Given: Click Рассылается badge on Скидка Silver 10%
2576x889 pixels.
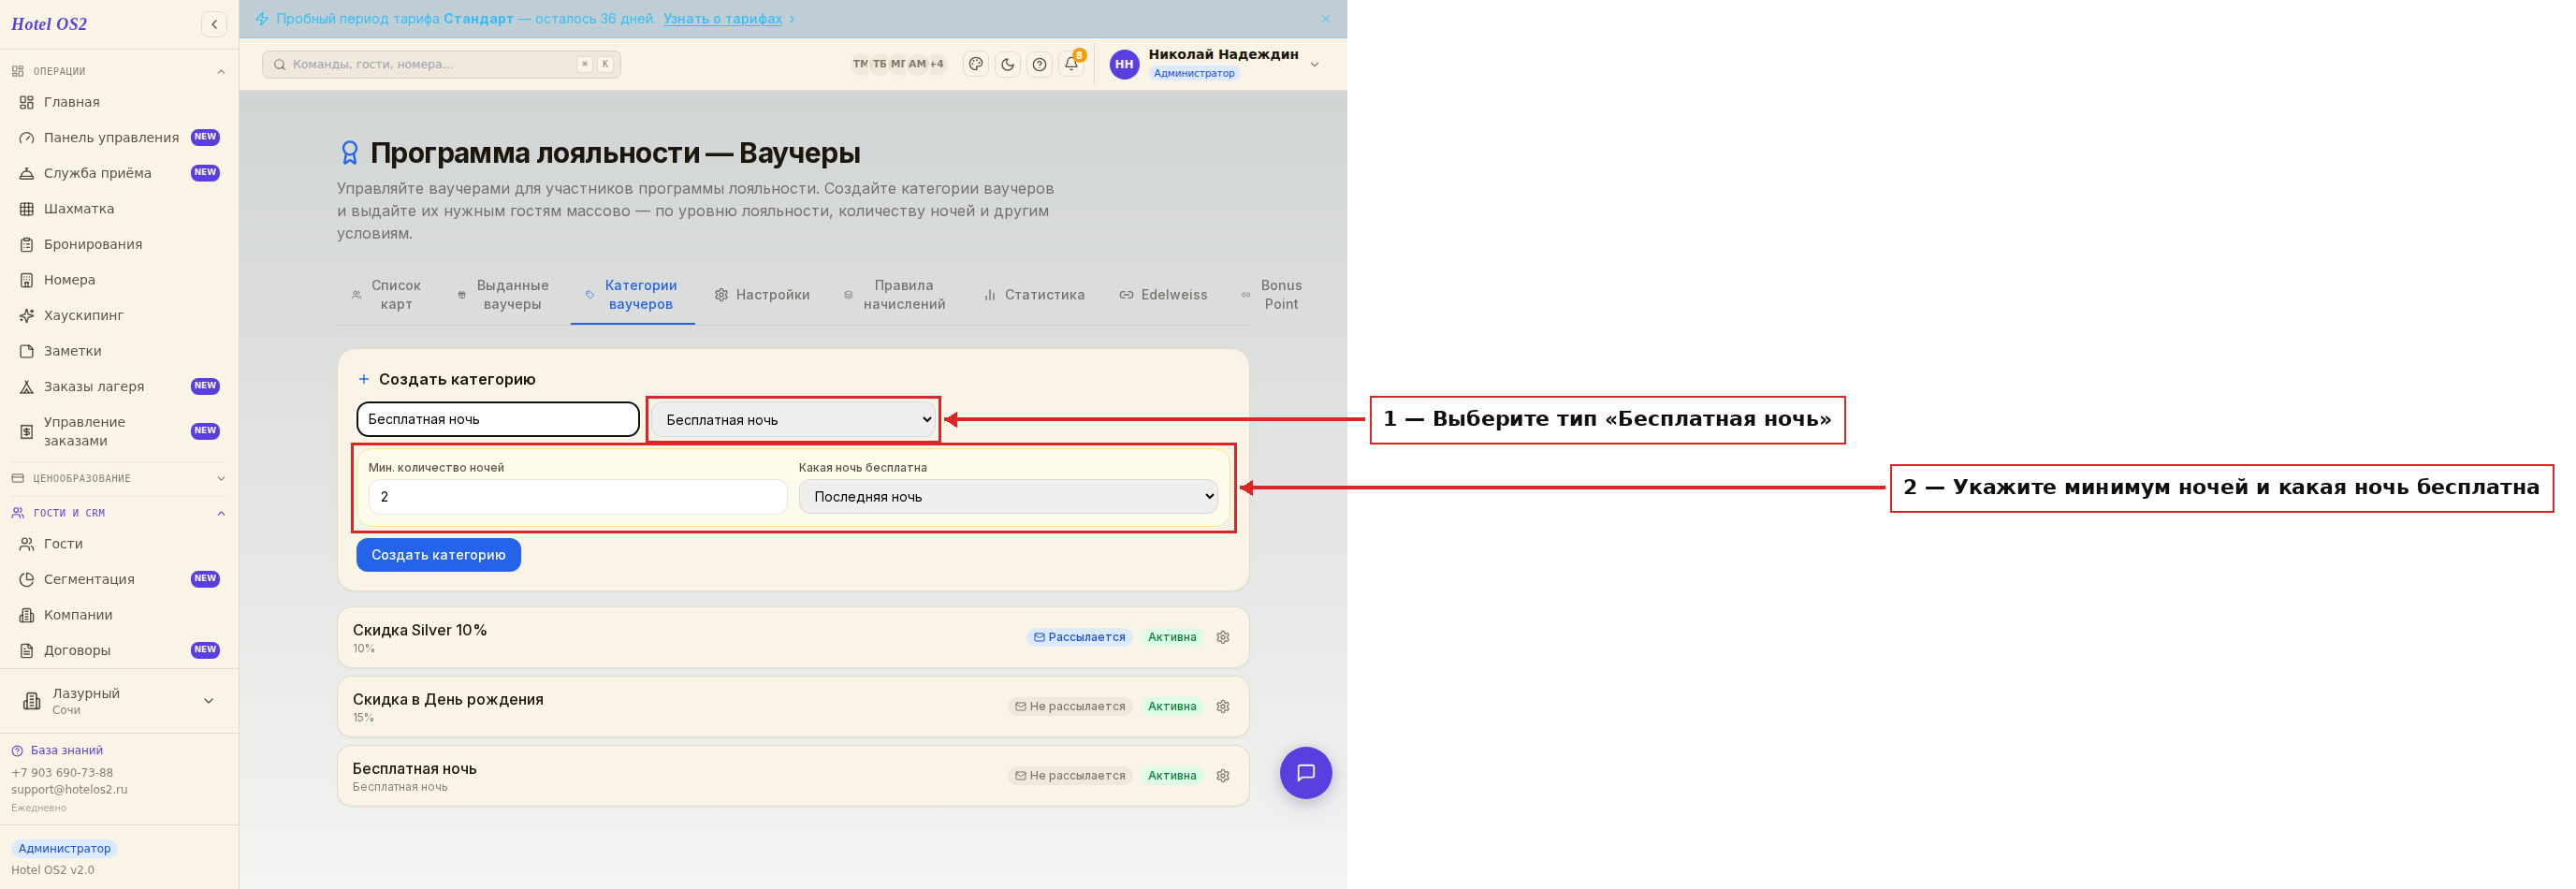Looking at the screenshot, I should click(1079, 638).
